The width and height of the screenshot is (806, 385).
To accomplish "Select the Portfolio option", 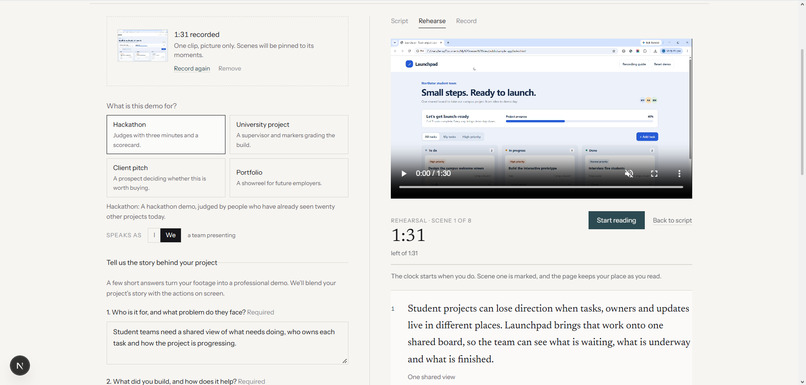I will pos(289,177).
